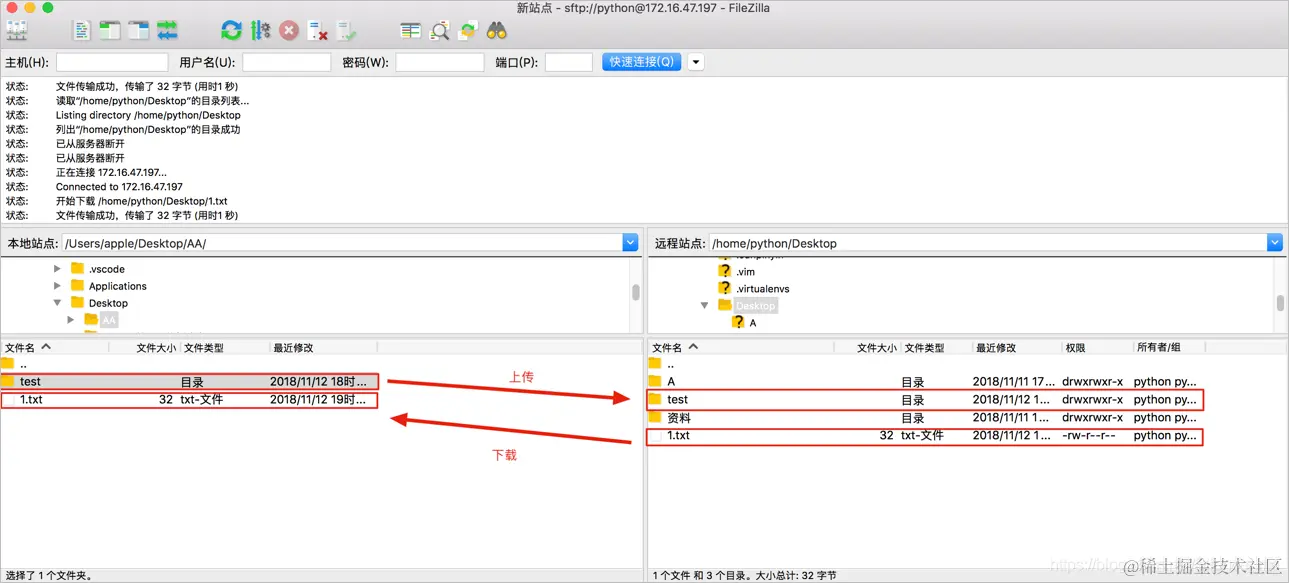
Task: Expand the AA folder tree node
Action: coord(71,320)
